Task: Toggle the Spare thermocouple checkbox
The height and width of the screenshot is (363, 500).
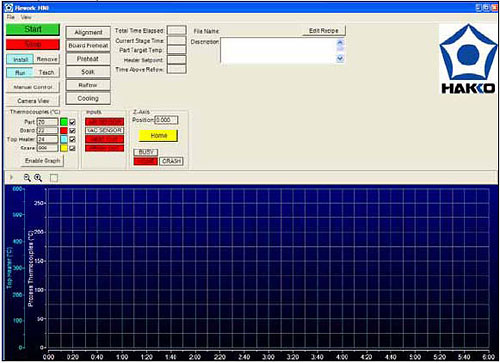Action: coord(72,148)
